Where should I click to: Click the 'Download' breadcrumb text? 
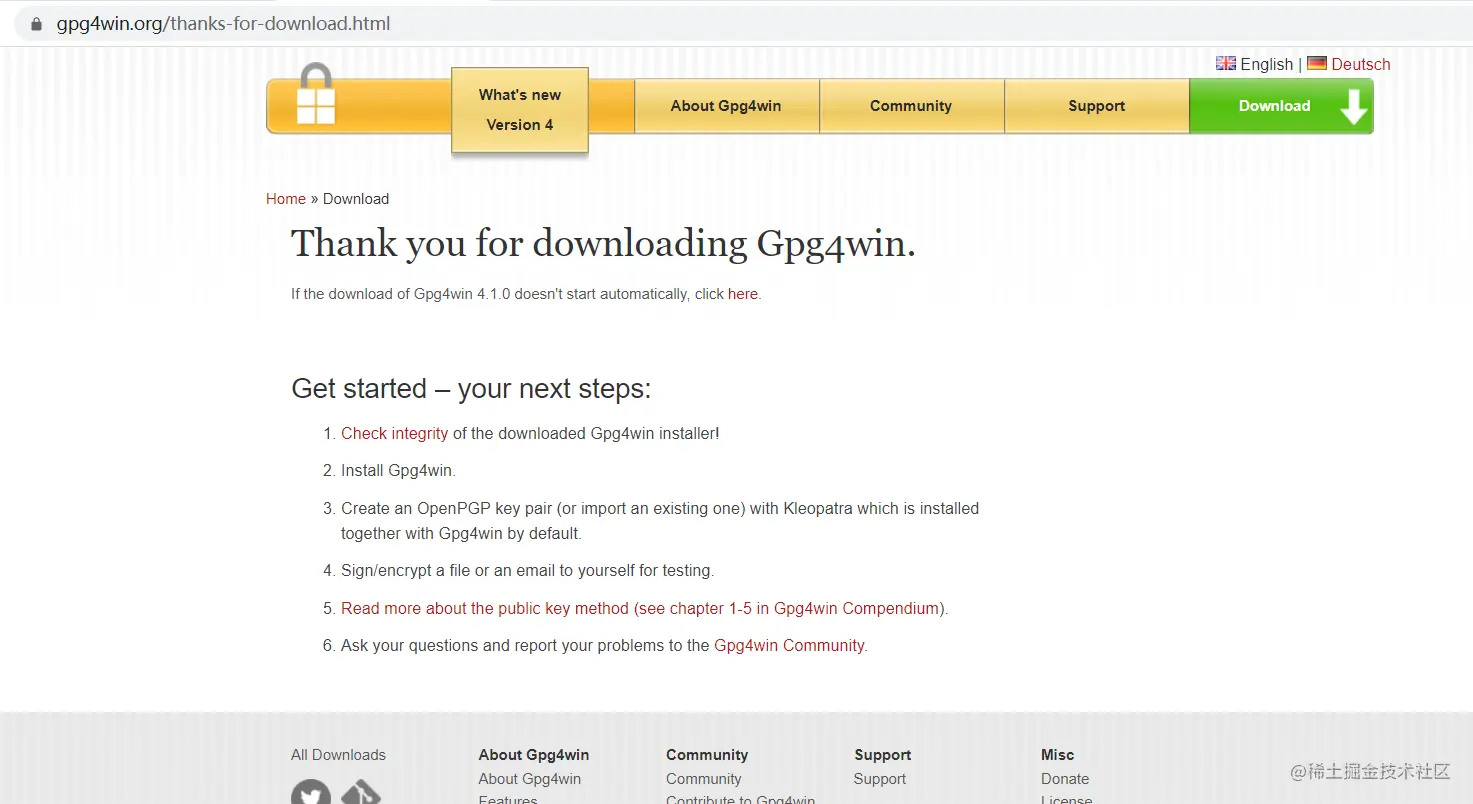pos(356,199)
